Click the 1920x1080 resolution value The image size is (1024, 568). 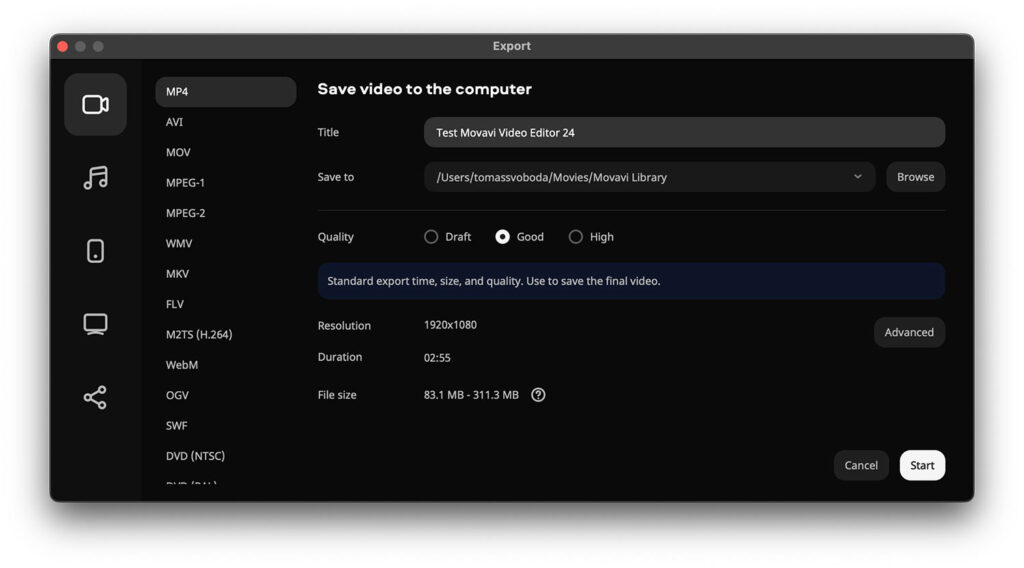tap(450, 325)
